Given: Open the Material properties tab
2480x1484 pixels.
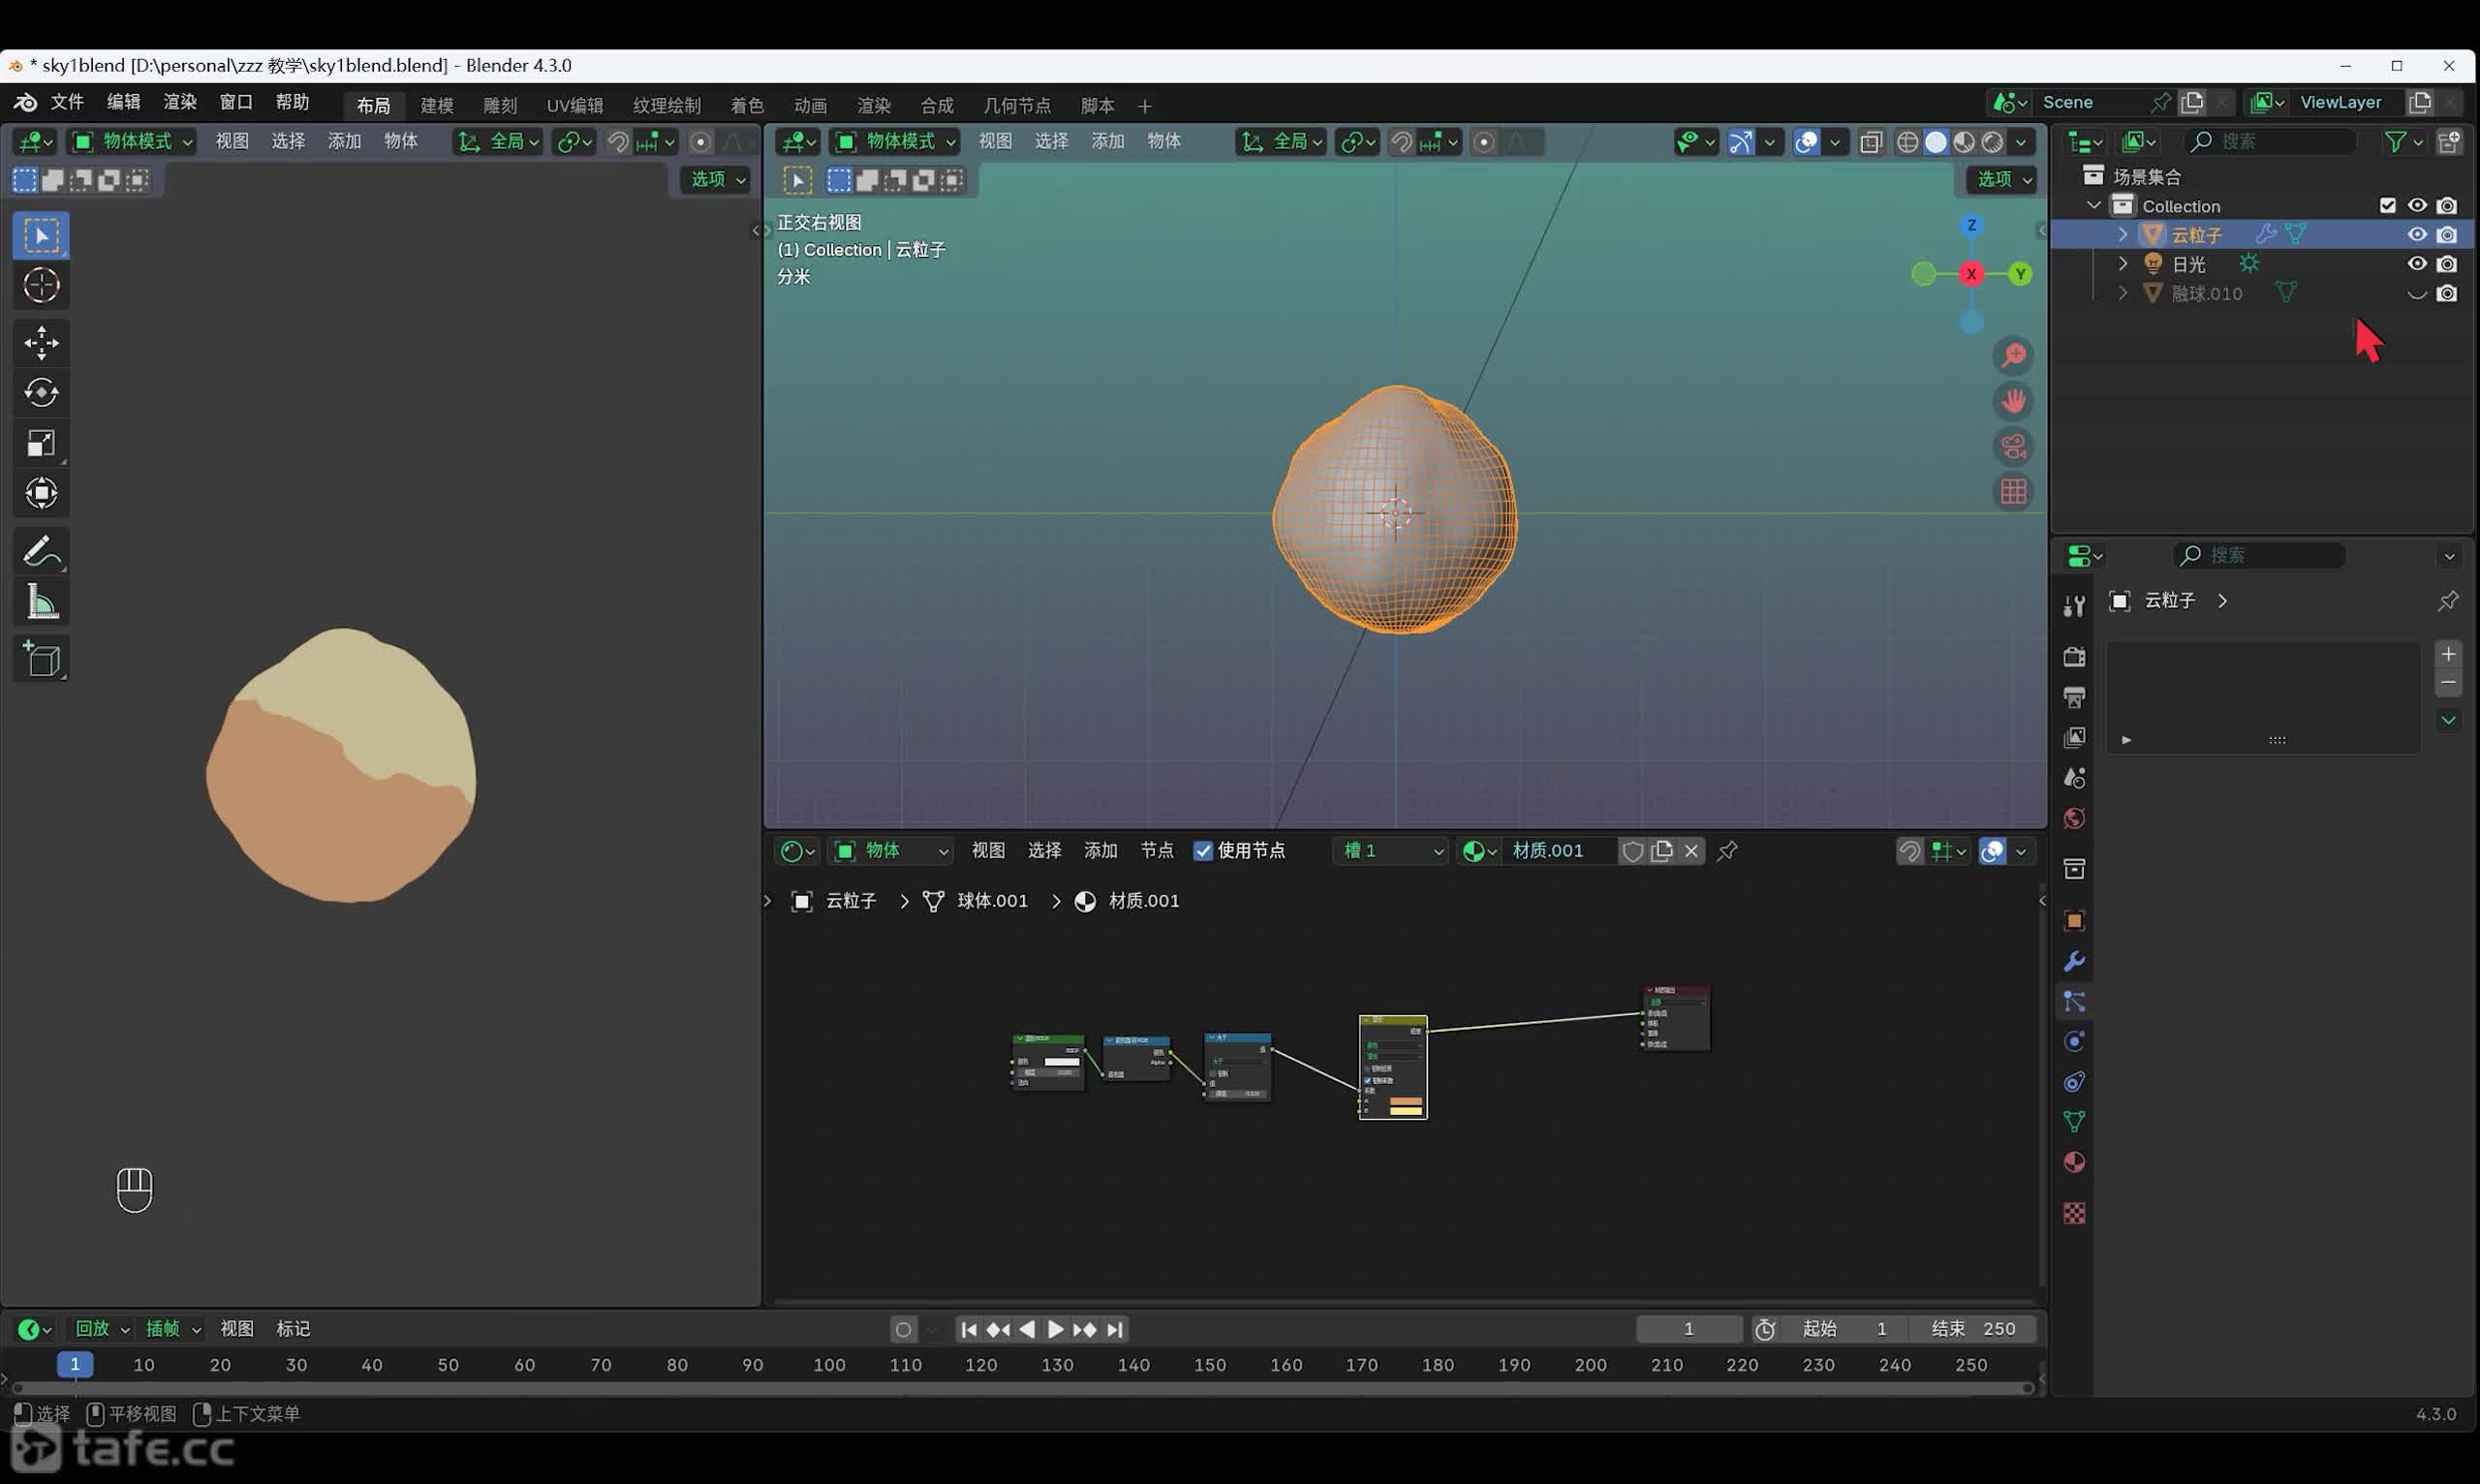Looking at the screenshot, I should [x=2074, y=1163].
